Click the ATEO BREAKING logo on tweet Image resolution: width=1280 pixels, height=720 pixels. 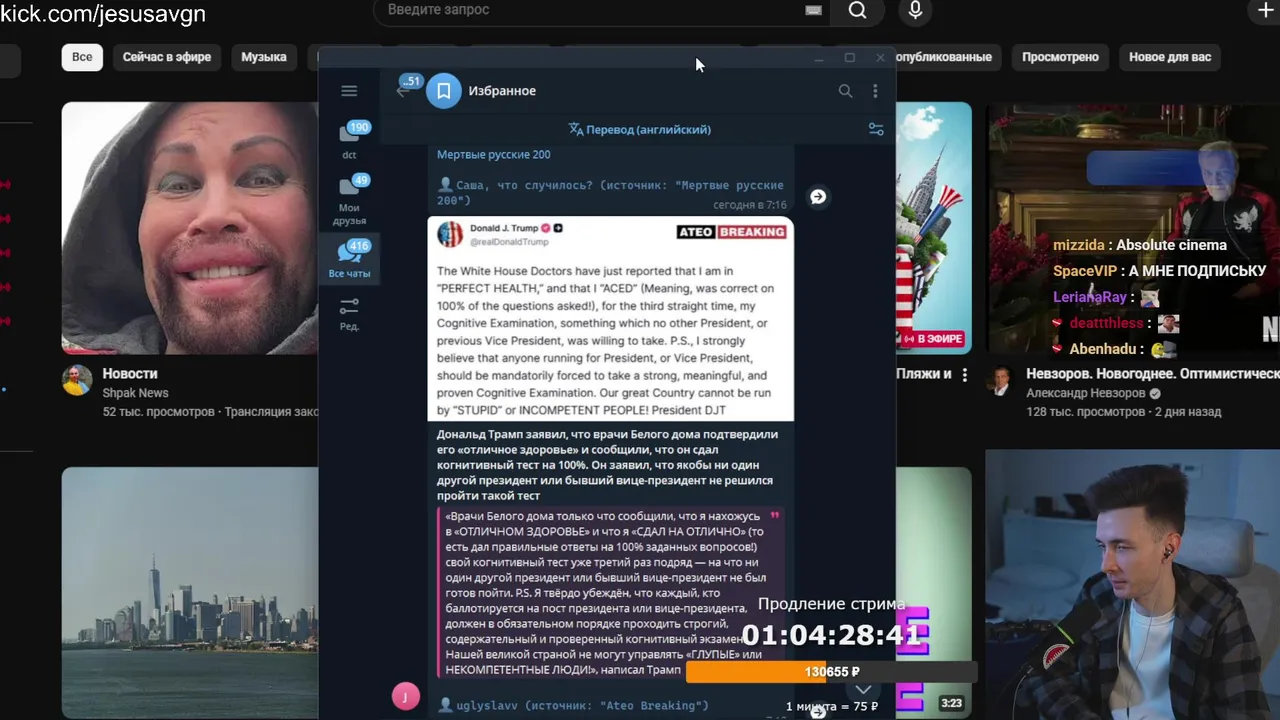731,232
